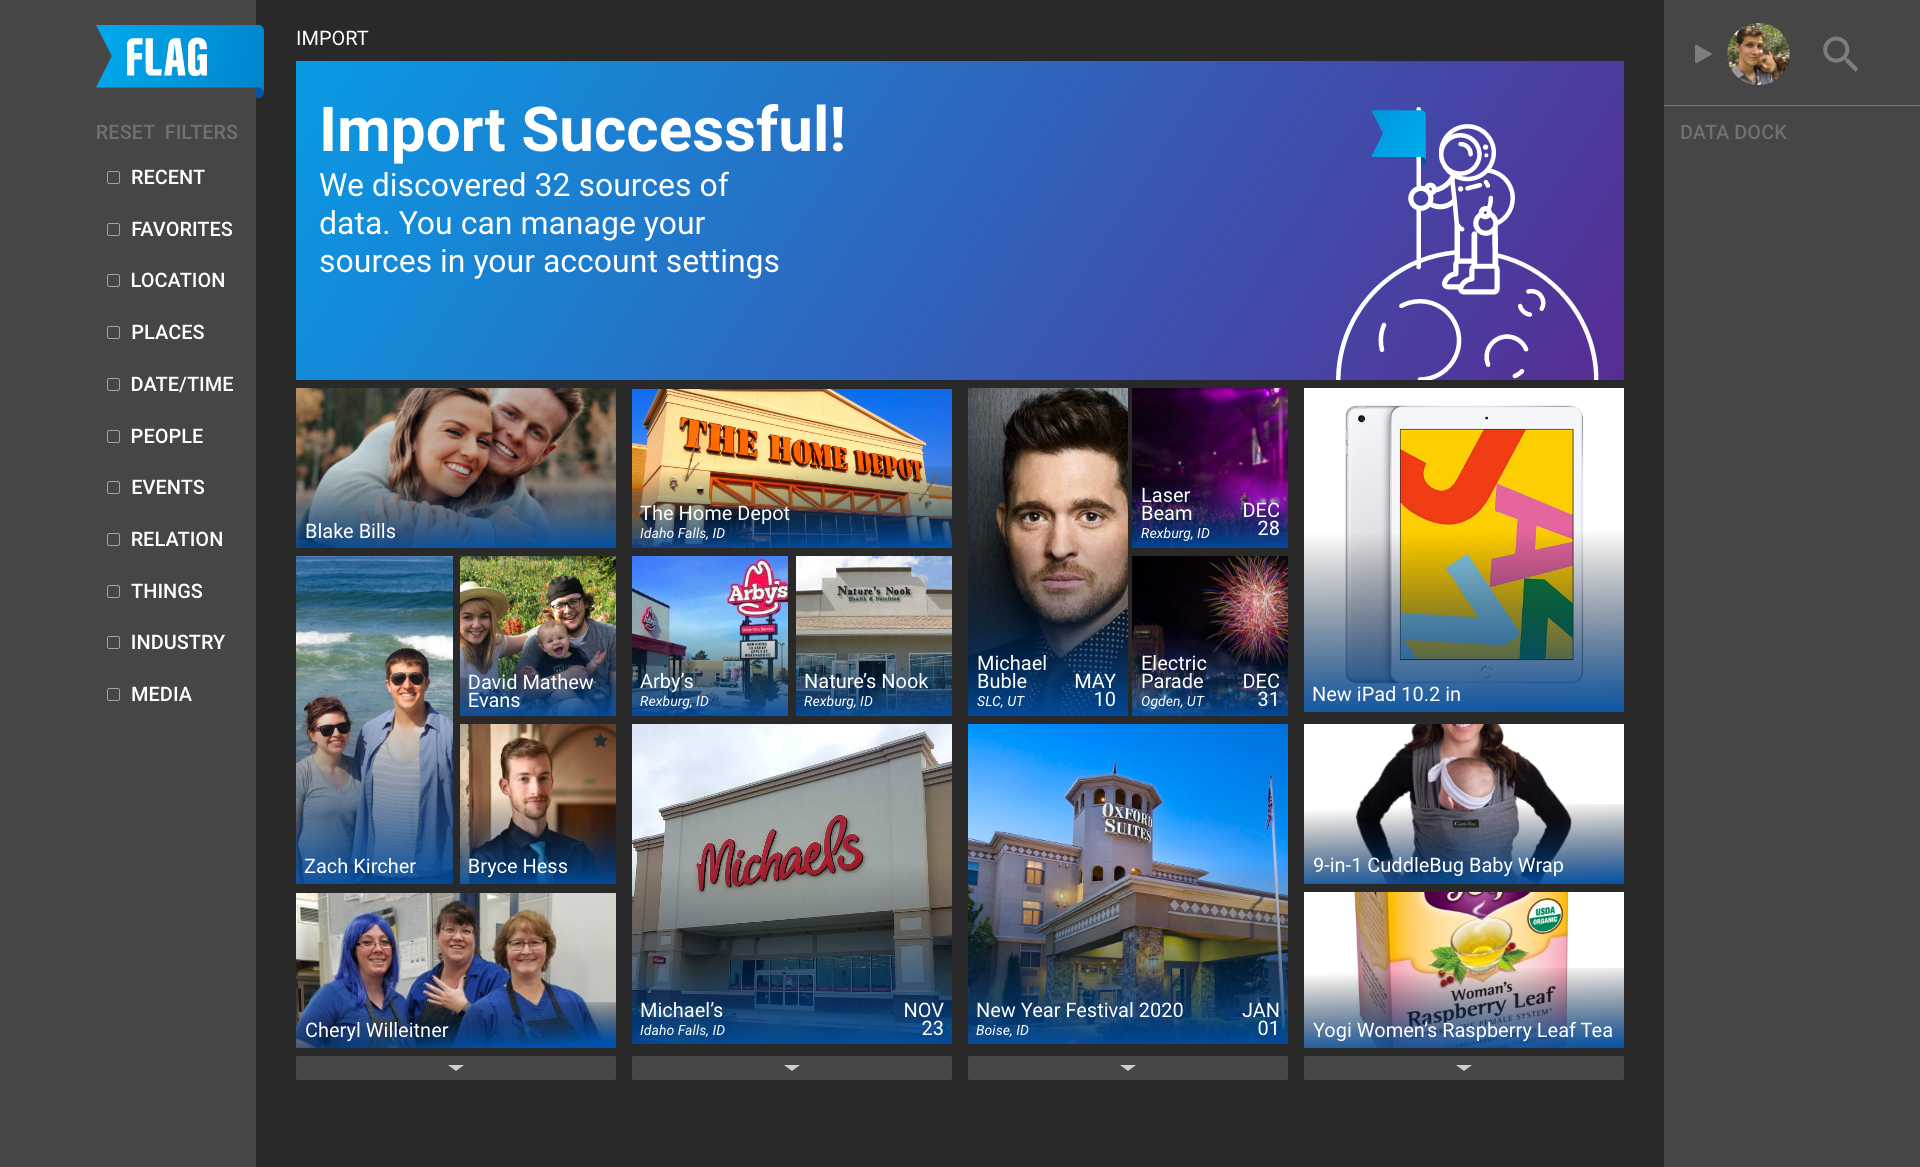Click the RESET FILTERS link

(167, 132)
